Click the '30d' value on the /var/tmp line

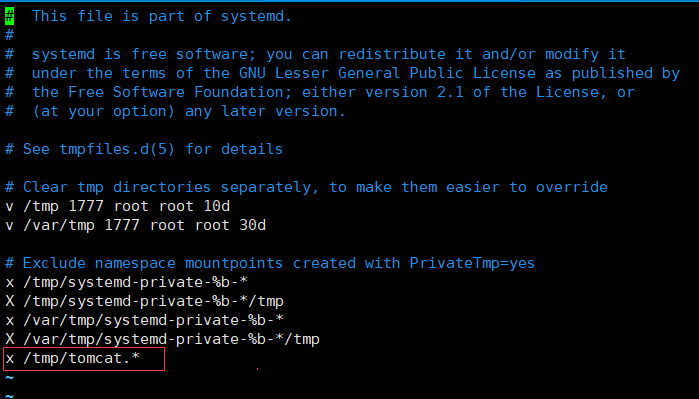[x=252, y=225]
